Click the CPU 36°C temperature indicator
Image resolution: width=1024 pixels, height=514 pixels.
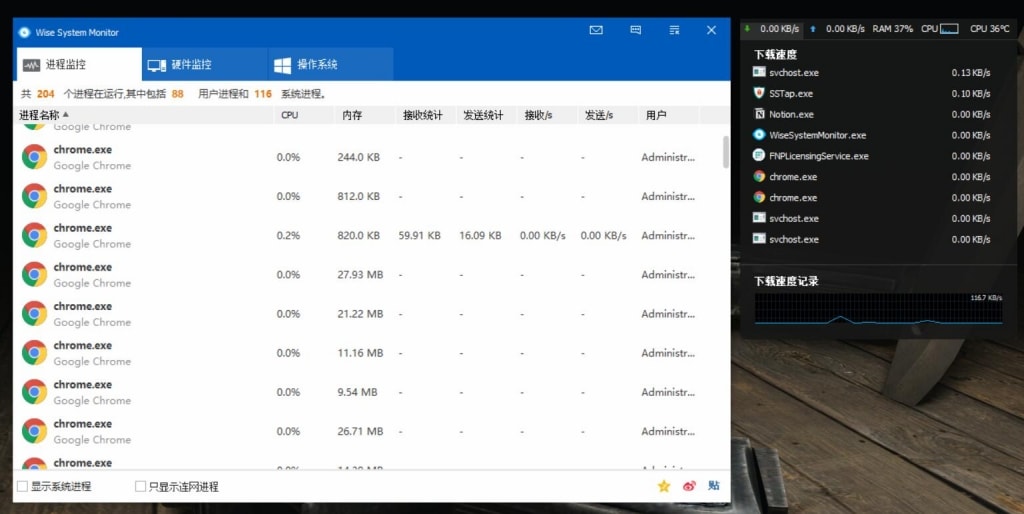coord(989,29)
